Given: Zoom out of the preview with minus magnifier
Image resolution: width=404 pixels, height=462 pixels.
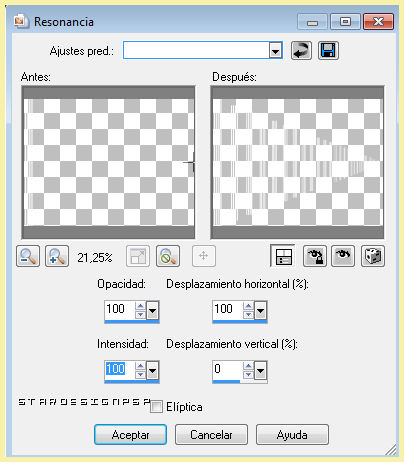Looking at the screenshot, I should [x=28, y=256].
